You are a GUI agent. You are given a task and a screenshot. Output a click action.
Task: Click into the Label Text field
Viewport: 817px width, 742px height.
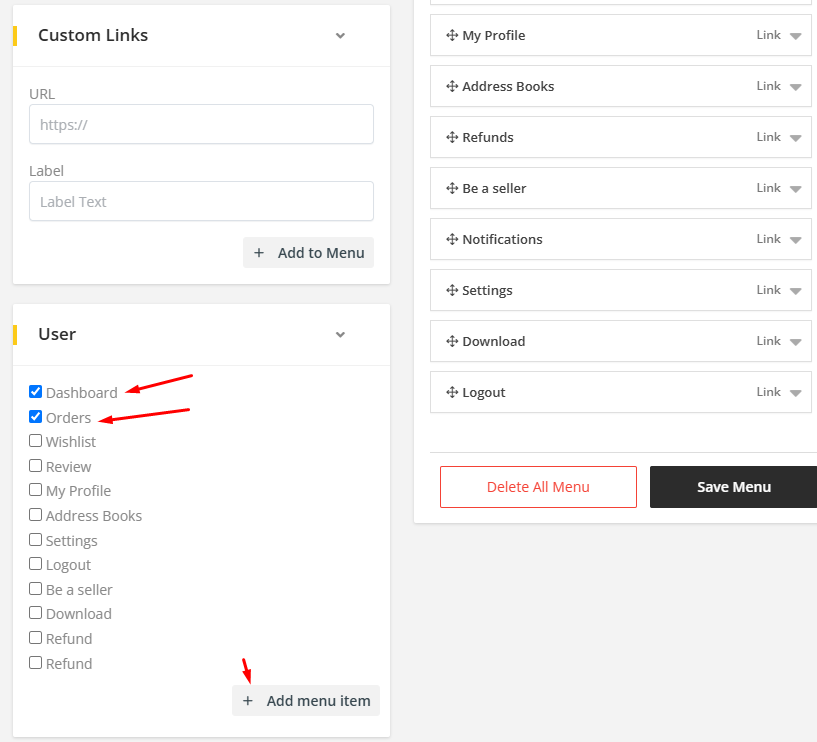tap(201, 201)
